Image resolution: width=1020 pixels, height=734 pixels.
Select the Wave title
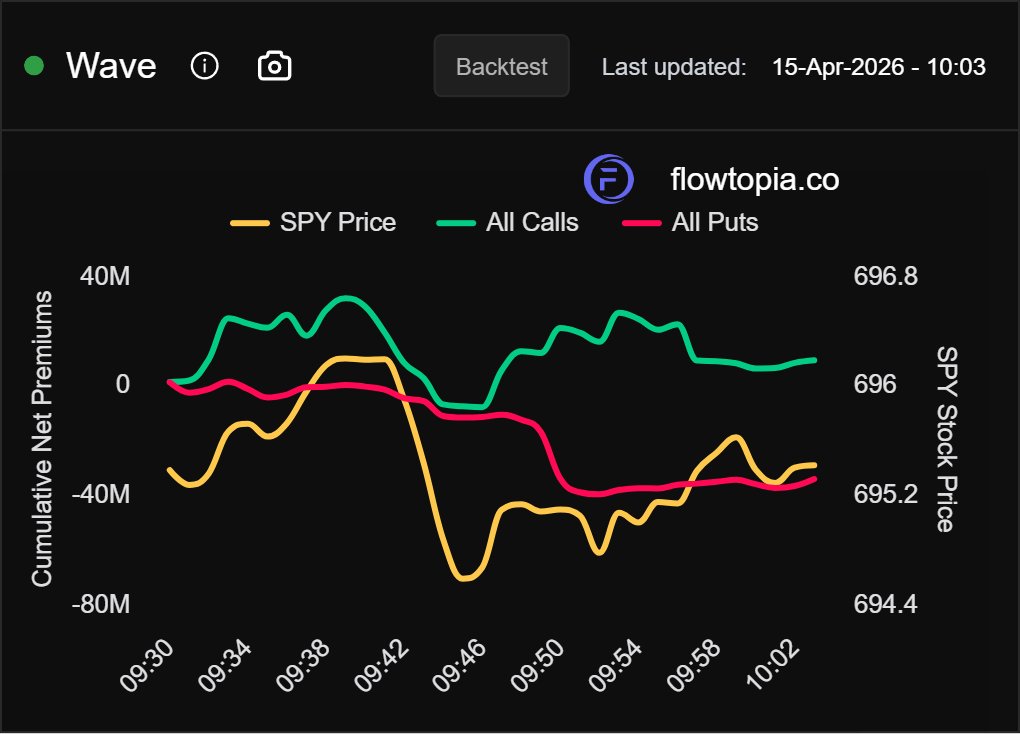[111, 66]
